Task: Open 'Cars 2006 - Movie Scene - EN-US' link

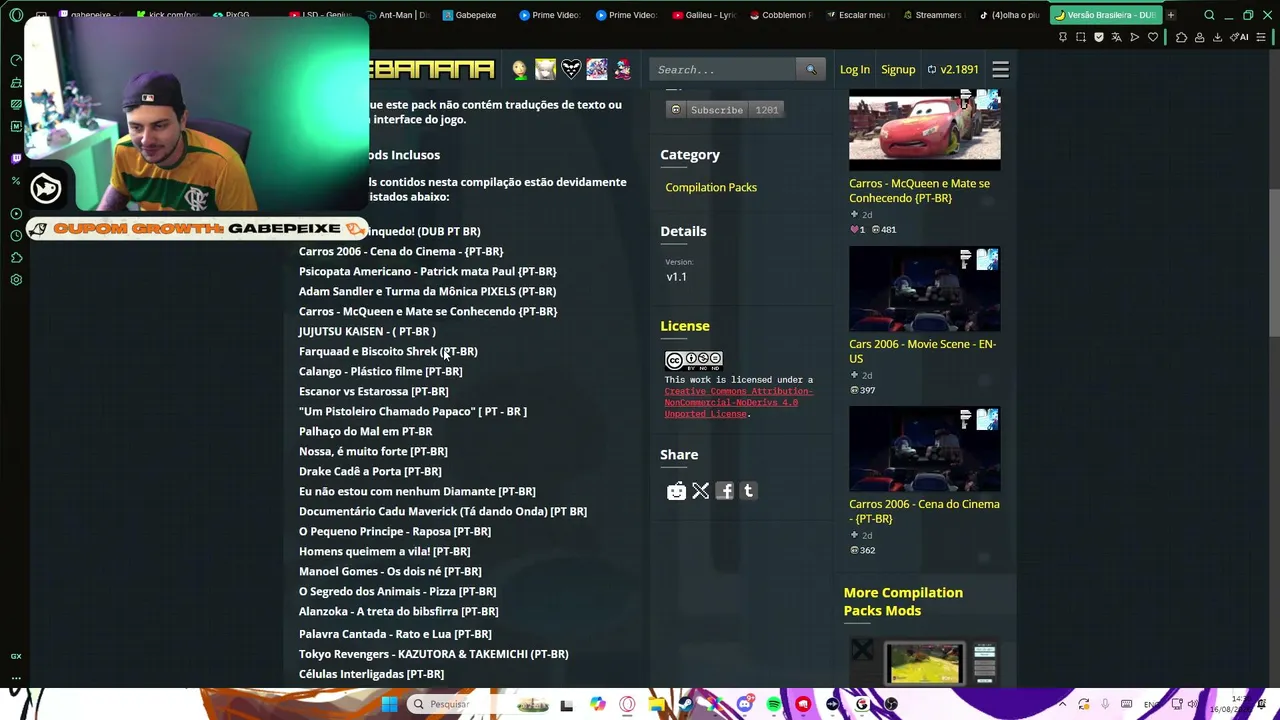Action: click(922, 351)
